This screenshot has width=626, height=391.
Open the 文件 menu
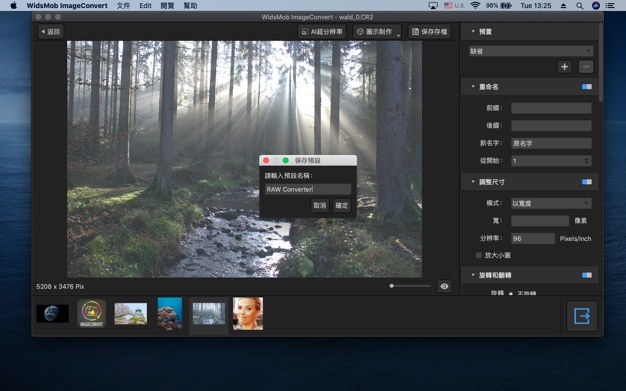point(123,6)
